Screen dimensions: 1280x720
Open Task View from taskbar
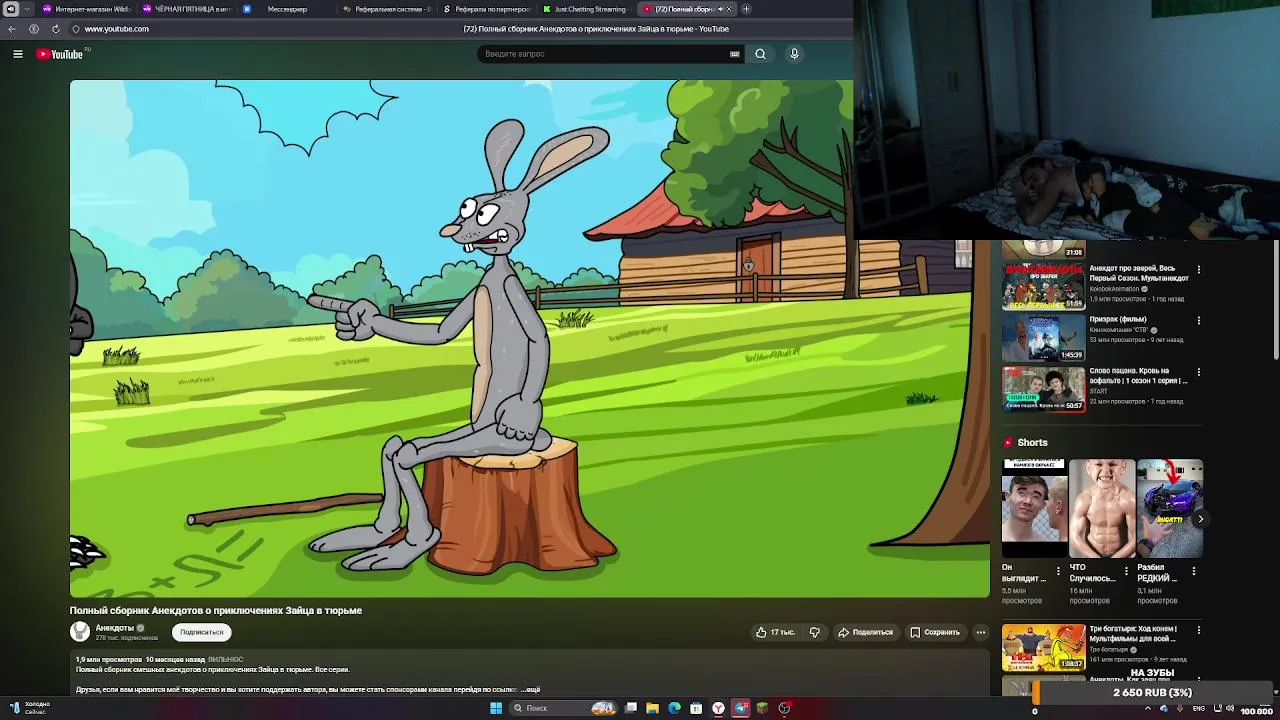(631, 708)
